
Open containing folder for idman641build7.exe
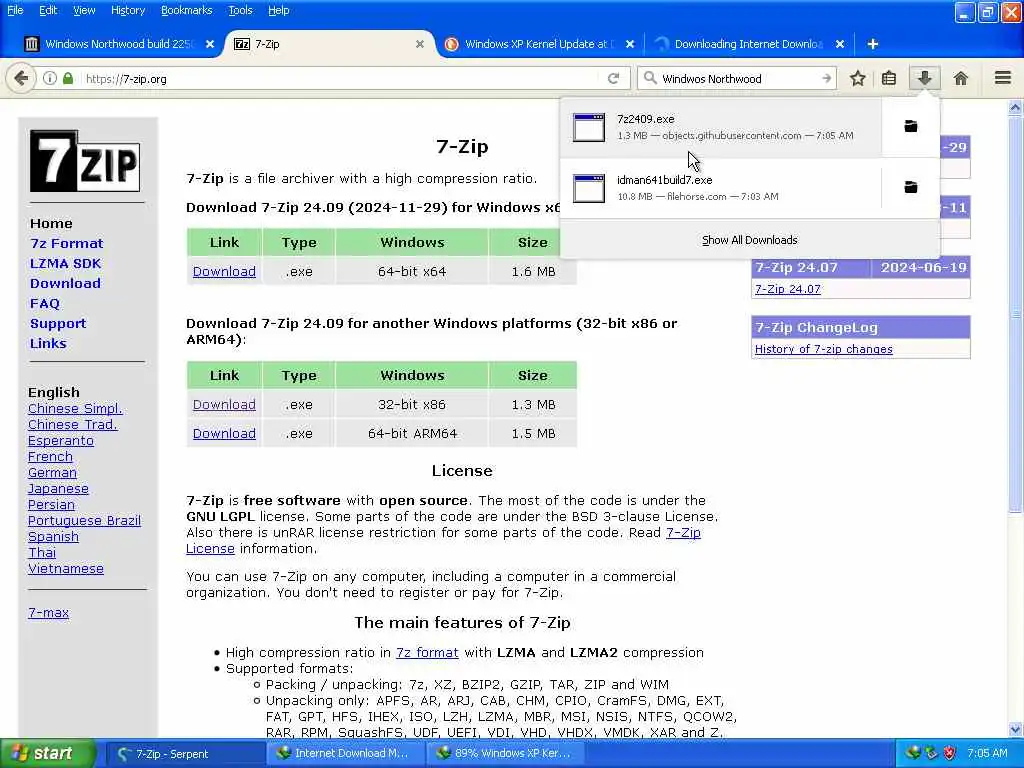coord(910,187)
